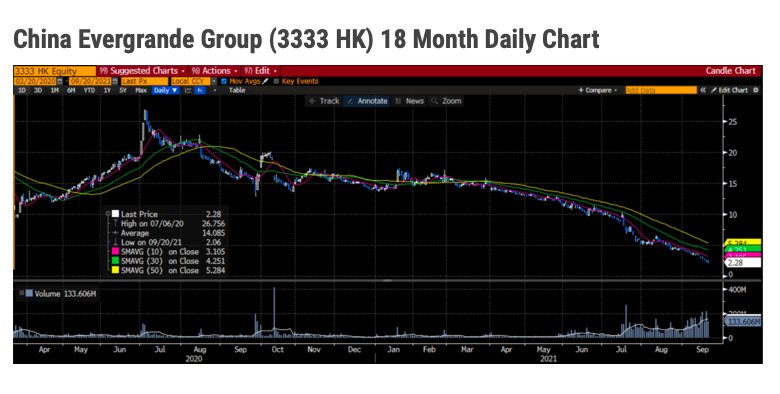Select the Max range

point(141,91)
